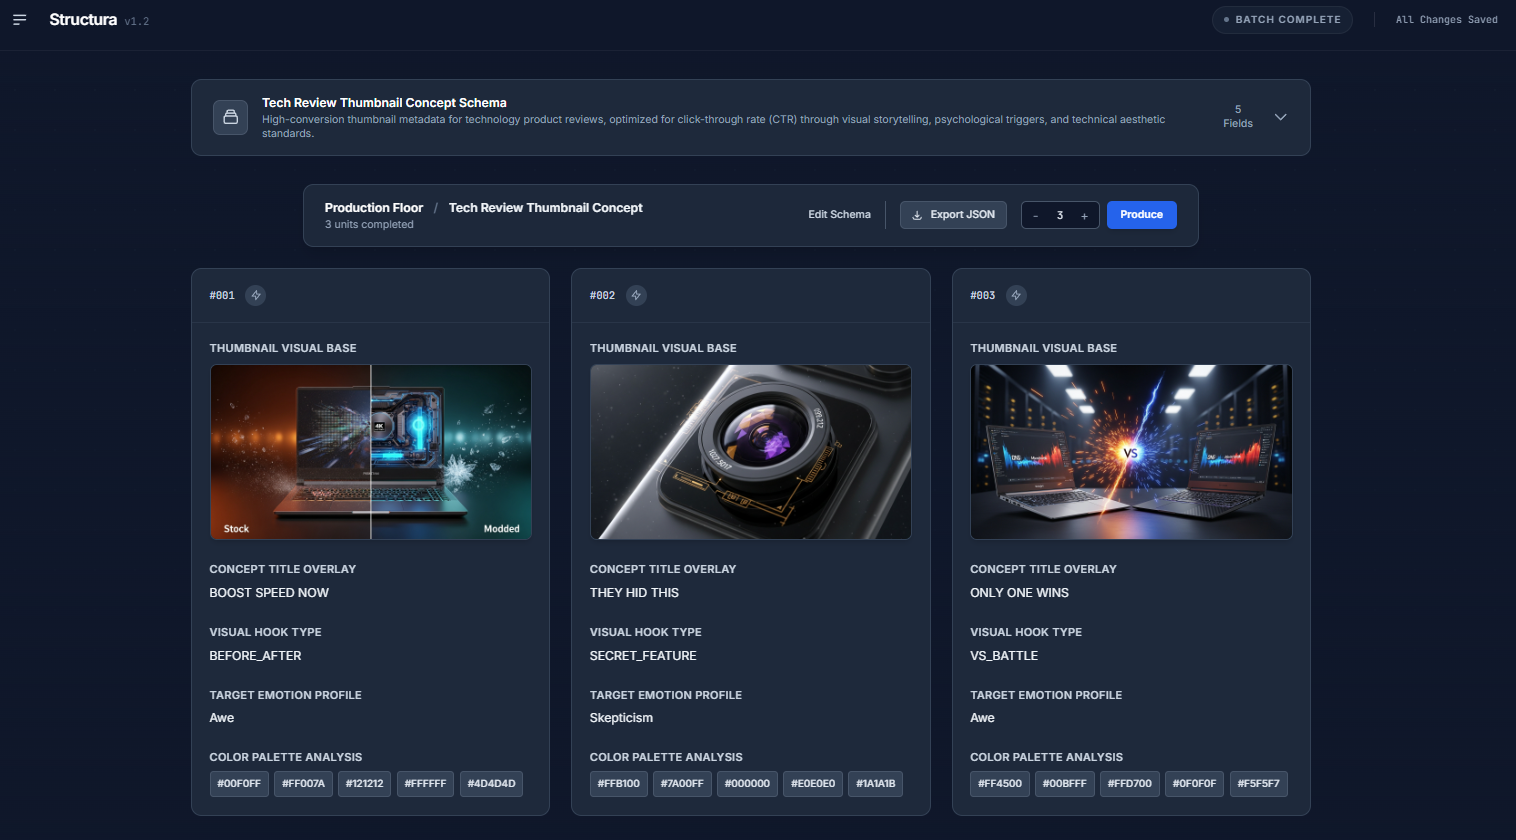Click the #001 card identifier

click(222, 296)
